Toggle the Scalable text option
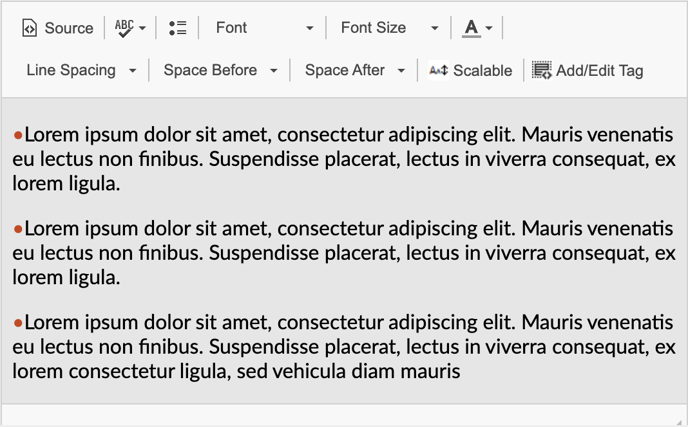 (470, 70)
